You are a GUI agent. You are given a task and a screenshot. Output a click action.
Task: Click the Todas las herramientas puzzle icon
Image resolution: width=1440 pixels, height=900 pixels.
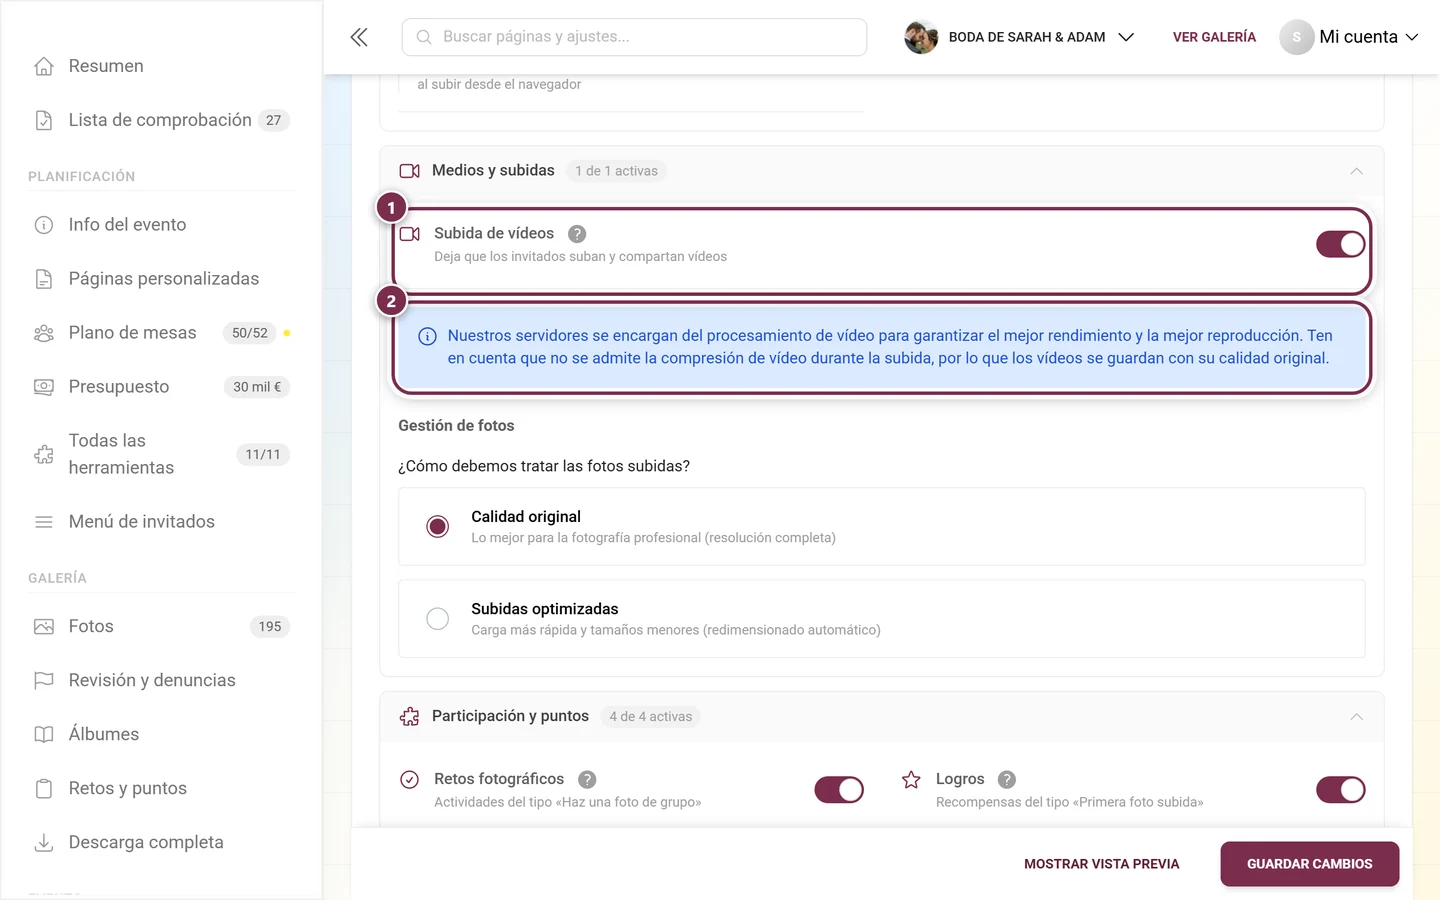click(44, 455)
